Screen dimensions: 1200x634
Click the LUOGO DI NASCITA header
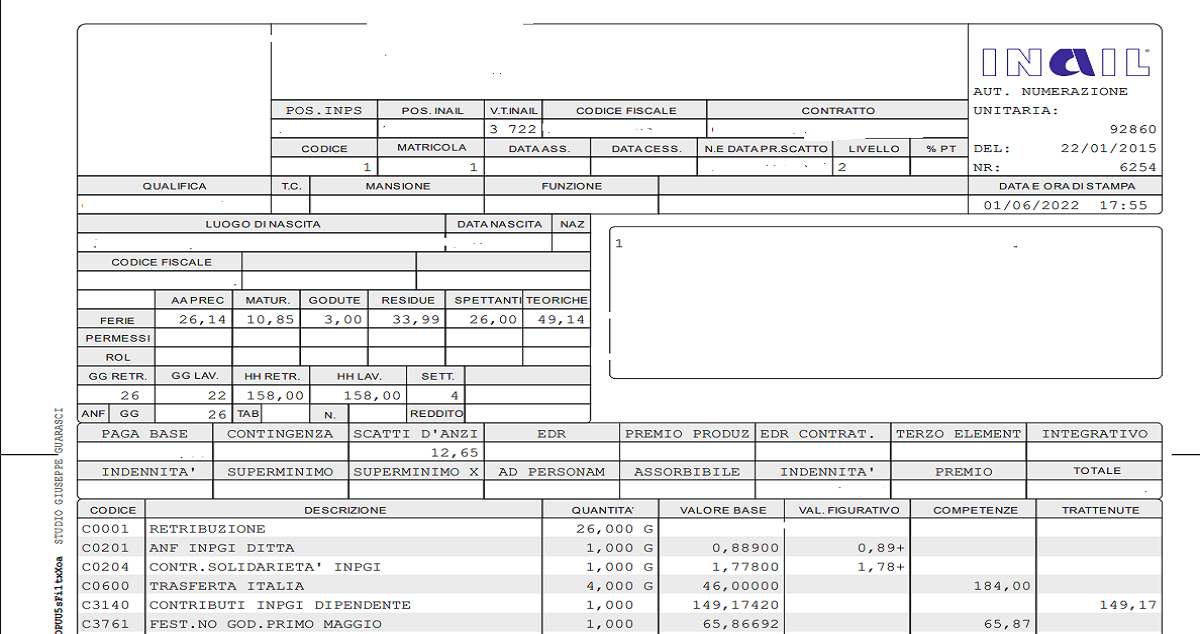263,224
